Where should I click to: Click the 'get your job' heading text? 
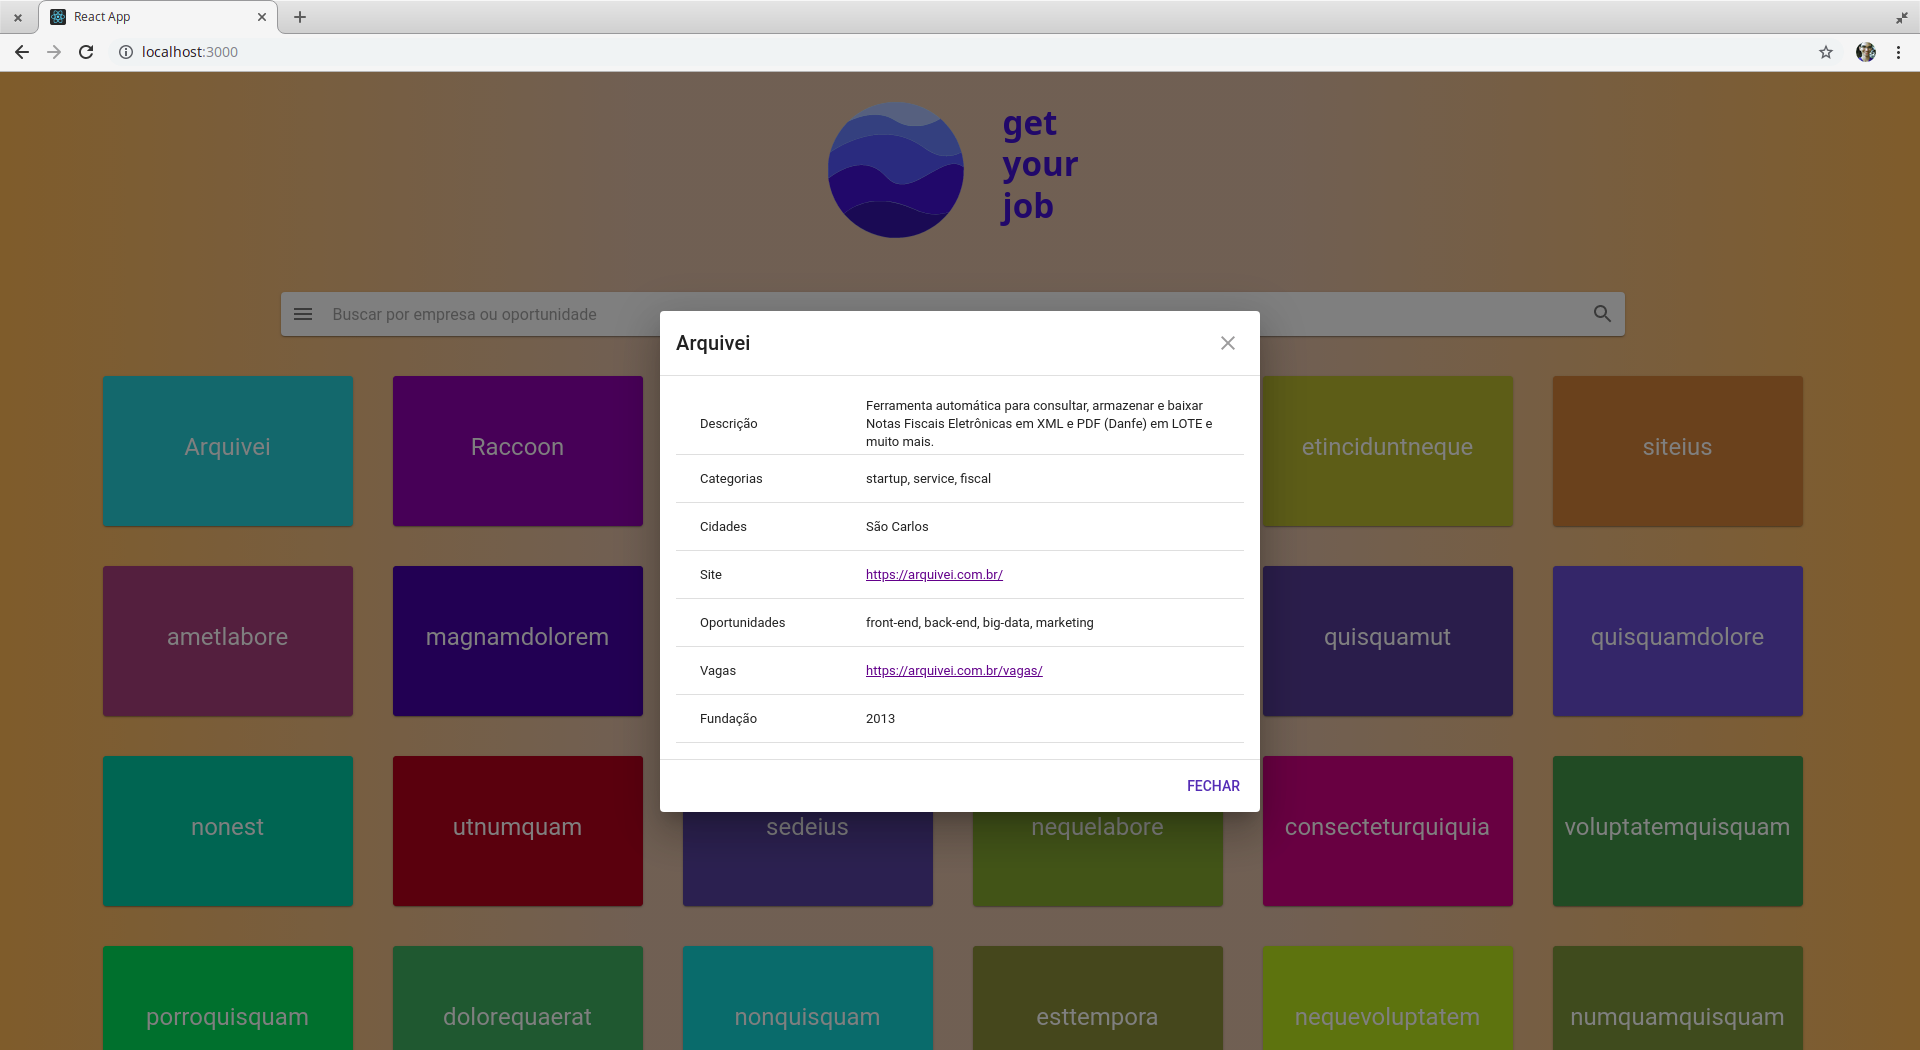click(x=1040, y=165)
